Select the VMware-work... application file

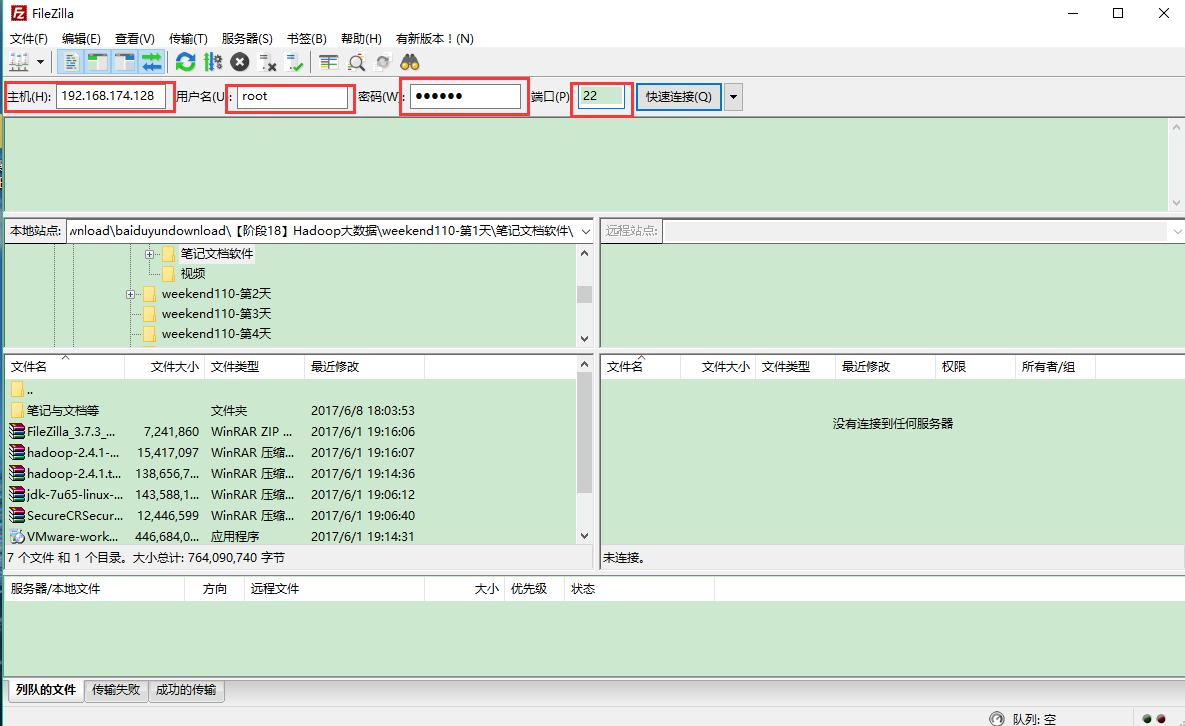(291, 536)
